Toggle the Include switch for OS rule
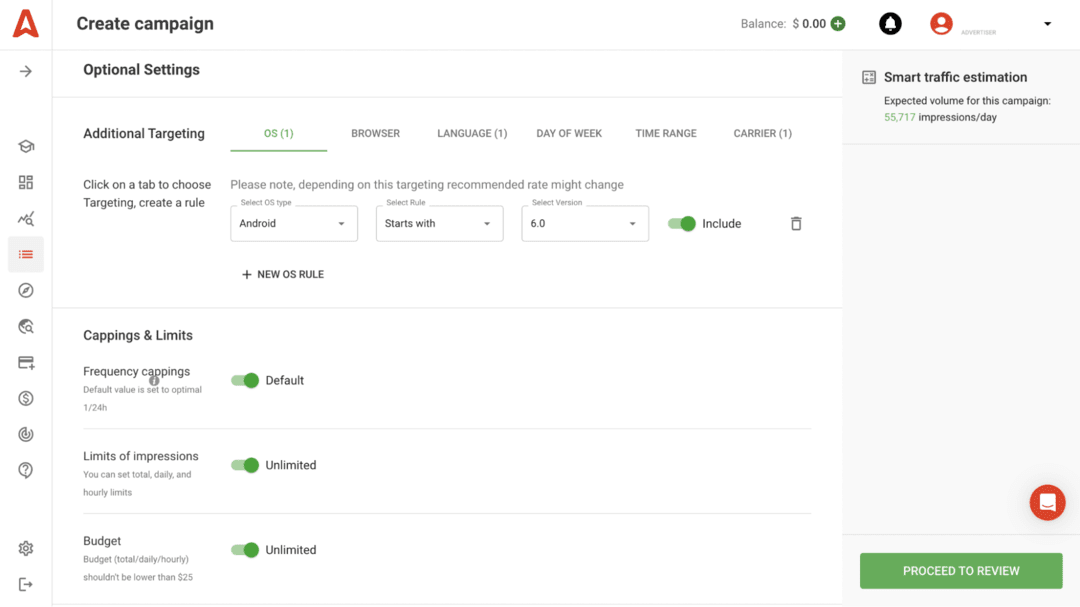1080x607 pixels. (x=682, y=224)
